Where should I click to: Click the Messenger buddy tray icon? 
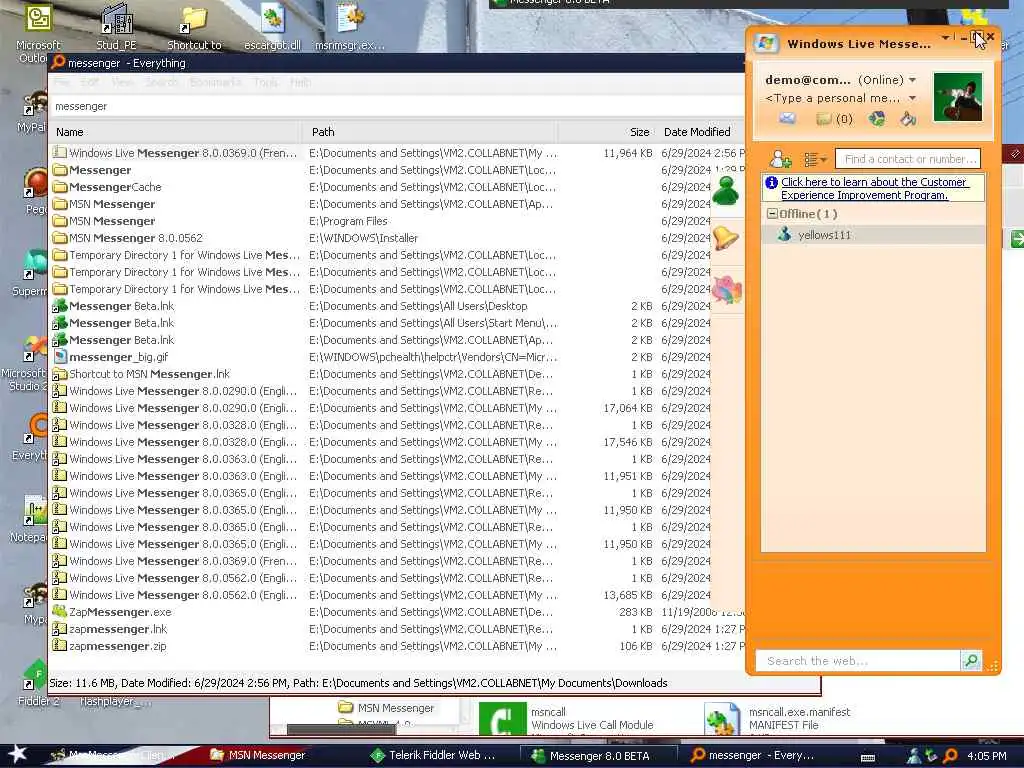pos(914,756)
